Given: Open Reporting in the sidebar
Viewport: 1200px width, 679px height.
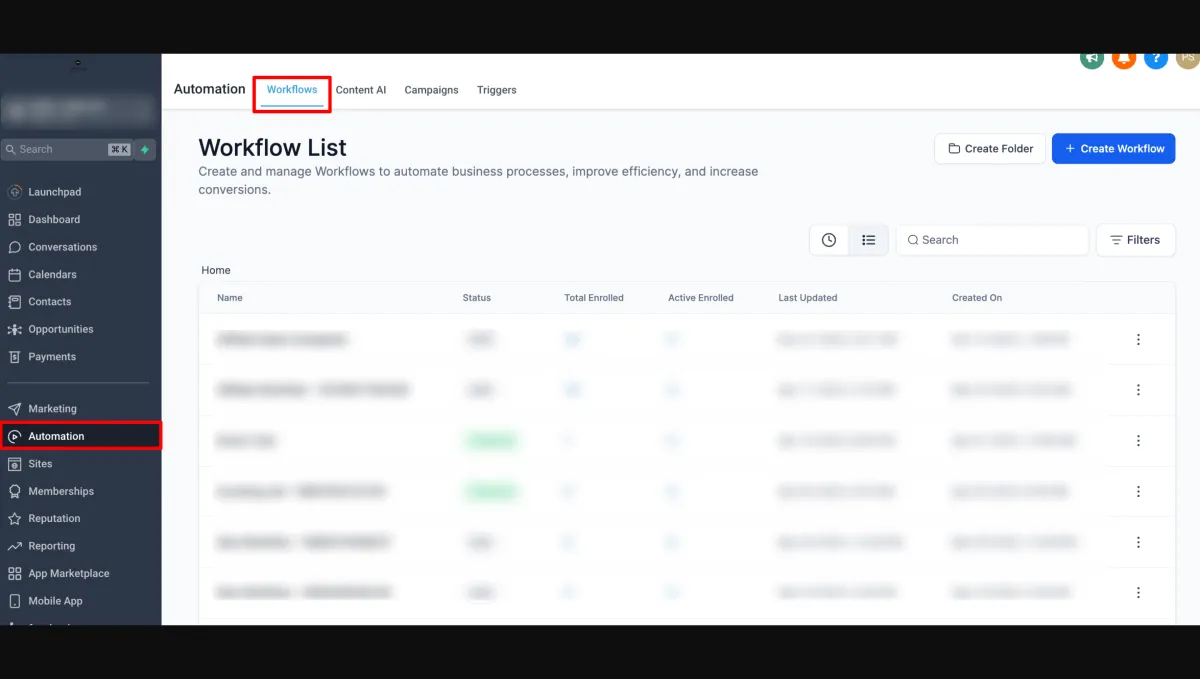Looking at the screenshot, I should tap(52, 546).
